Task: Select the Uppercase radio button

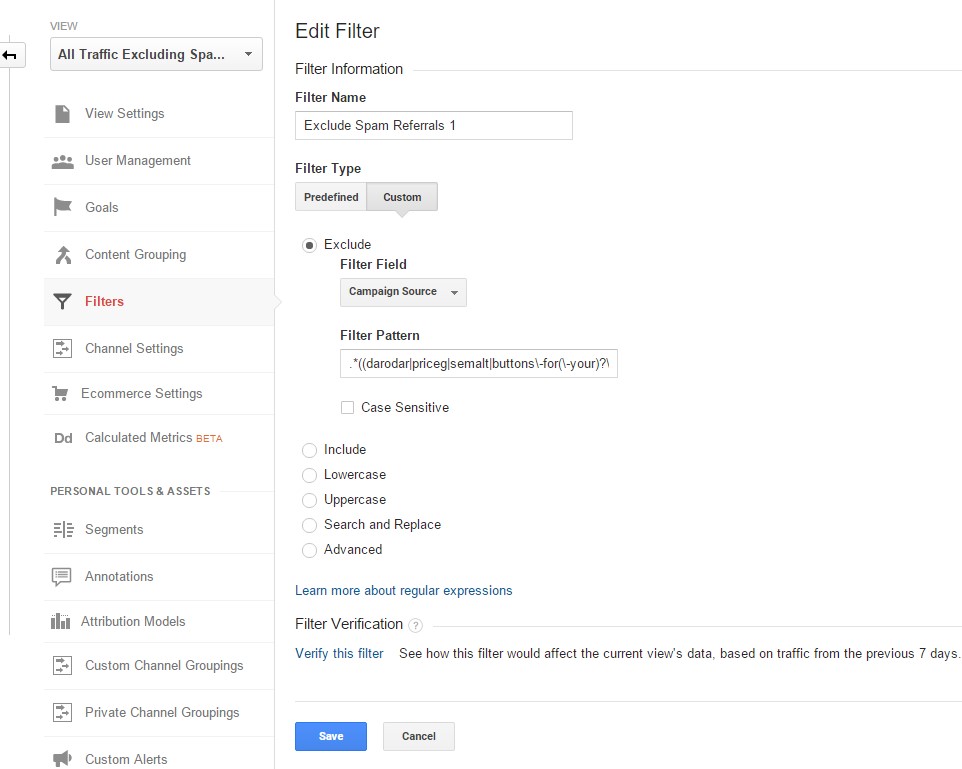Action: [309, 500]
